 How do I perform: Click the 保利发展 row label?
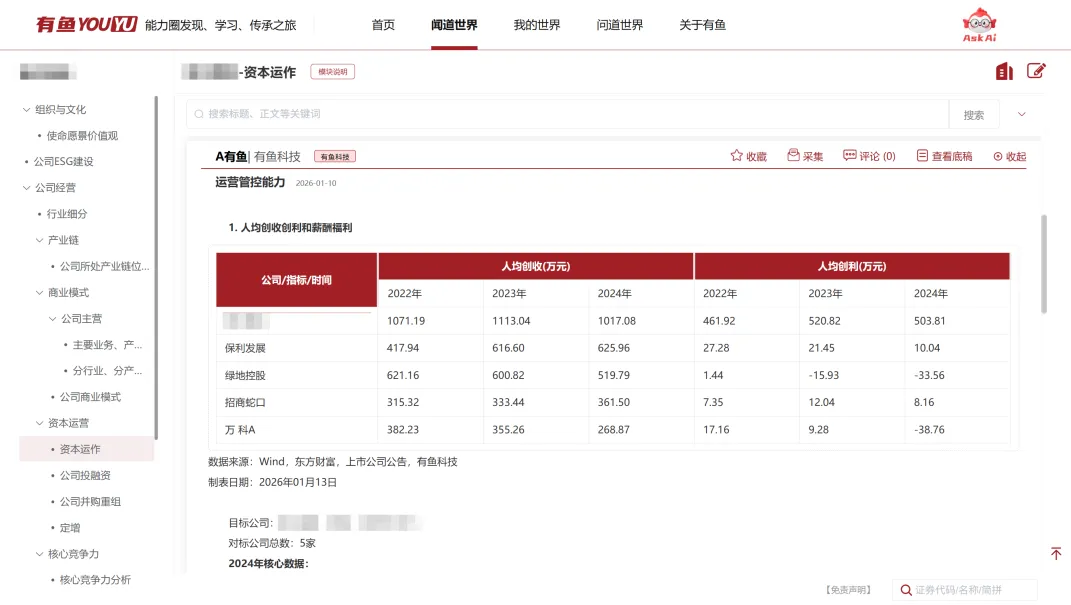click(245, 348)
